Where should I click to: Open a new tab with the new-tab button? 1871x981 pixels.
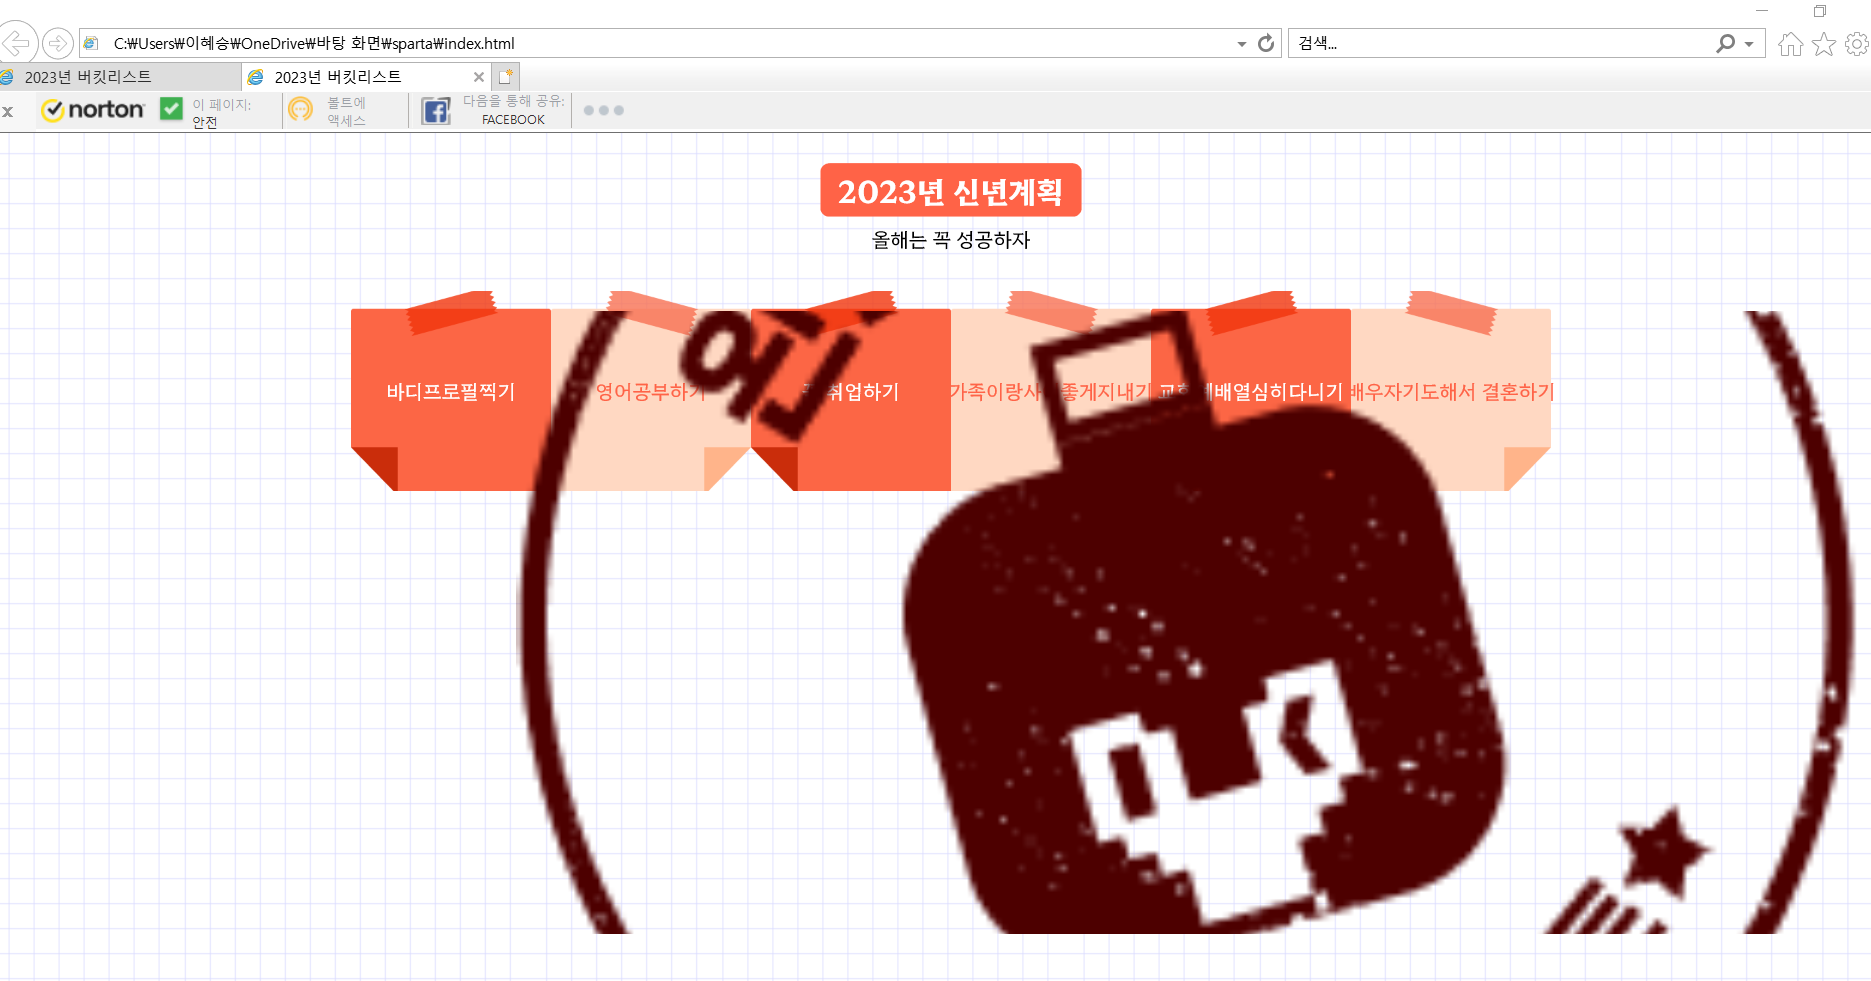coord(506,77)
